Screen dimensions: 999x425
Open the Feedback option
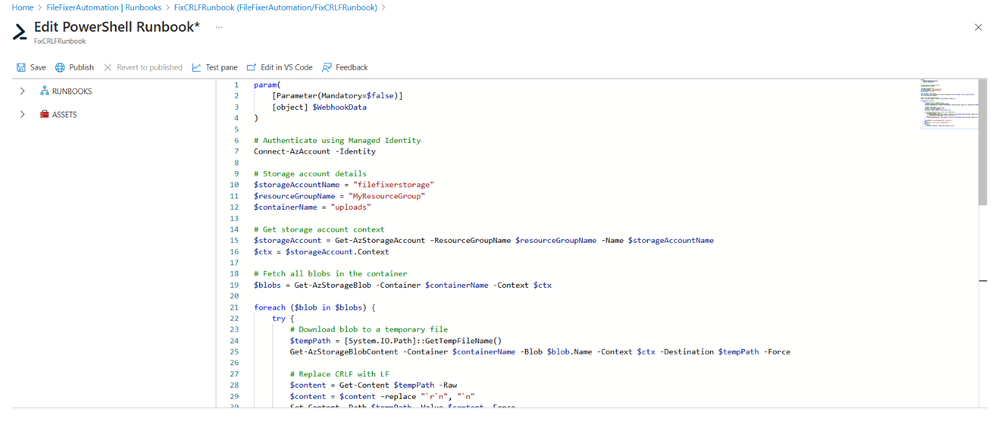(352, 67)
